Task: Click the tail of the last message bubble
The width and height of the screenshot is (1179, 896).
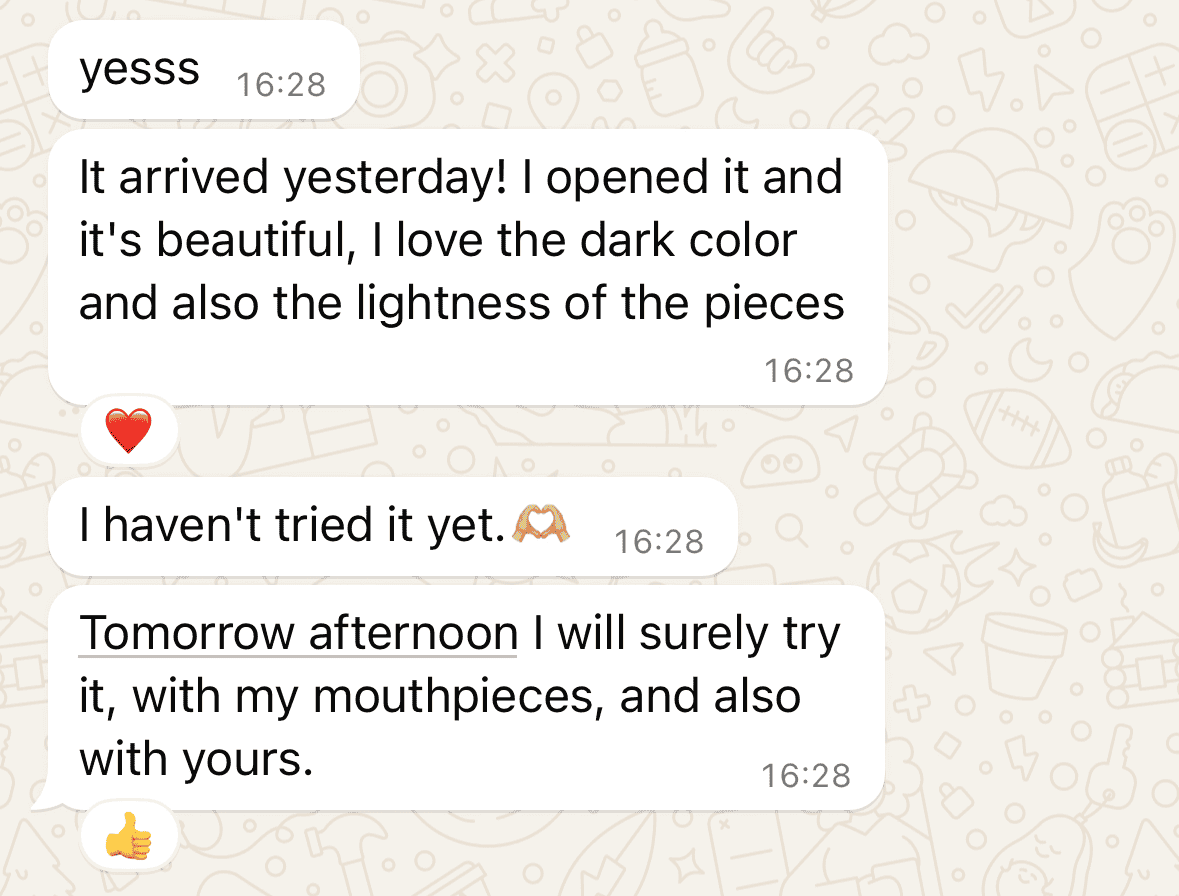Action: pyautogui.click(x=40, y=802)
